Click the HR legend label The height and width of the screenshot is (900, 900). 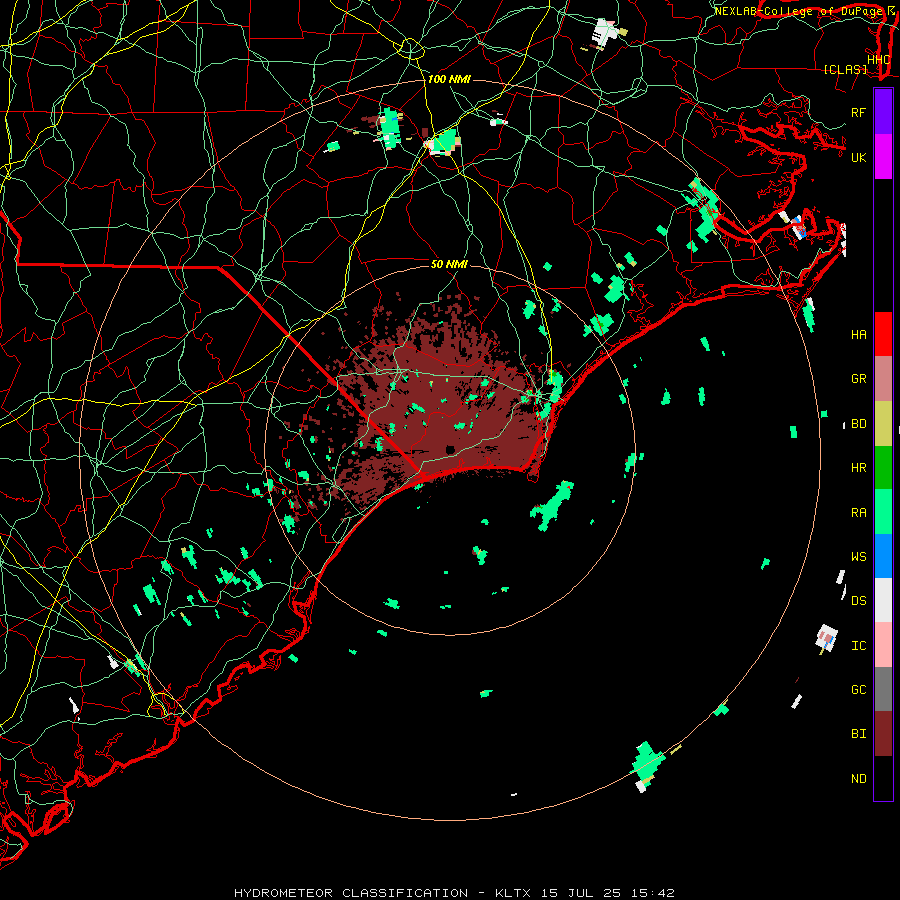858,468
